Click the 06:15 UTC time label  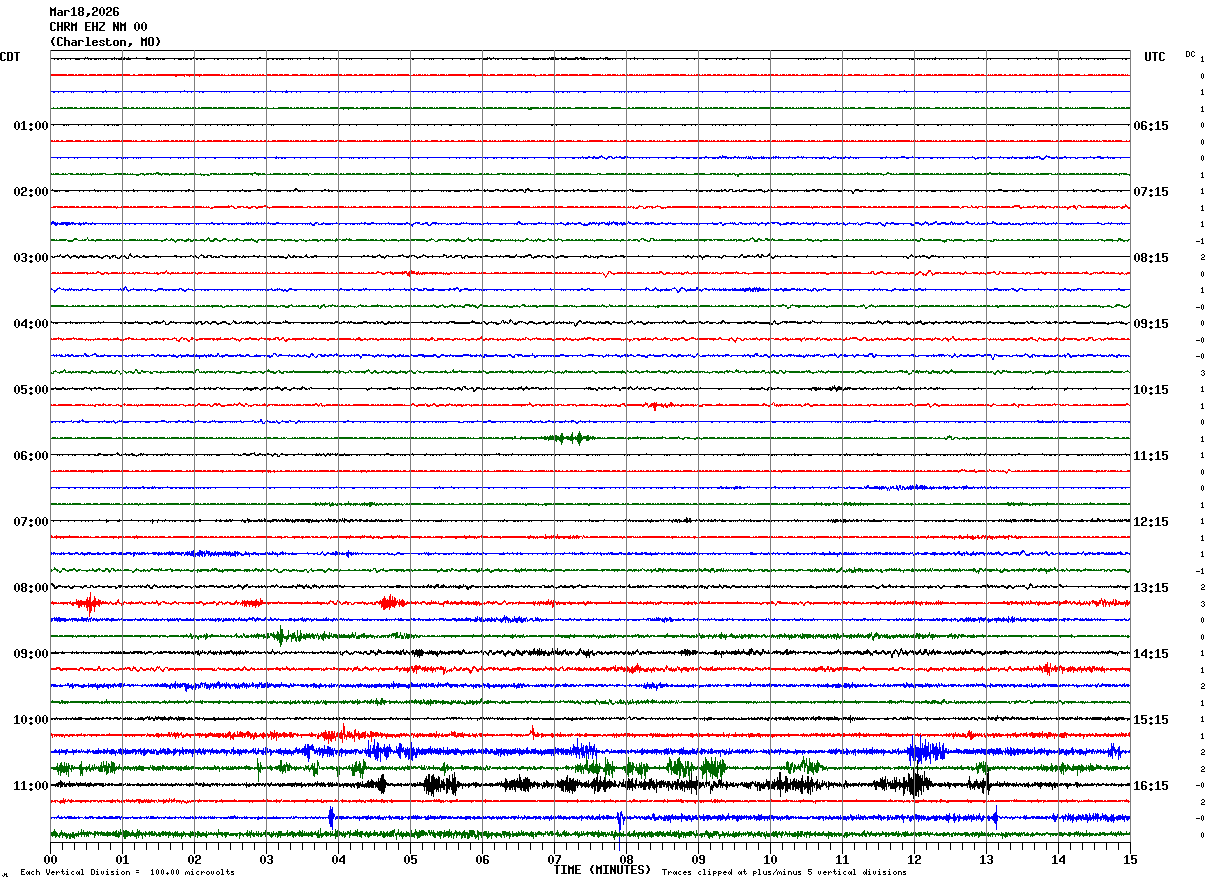(x=1151, y=126)
